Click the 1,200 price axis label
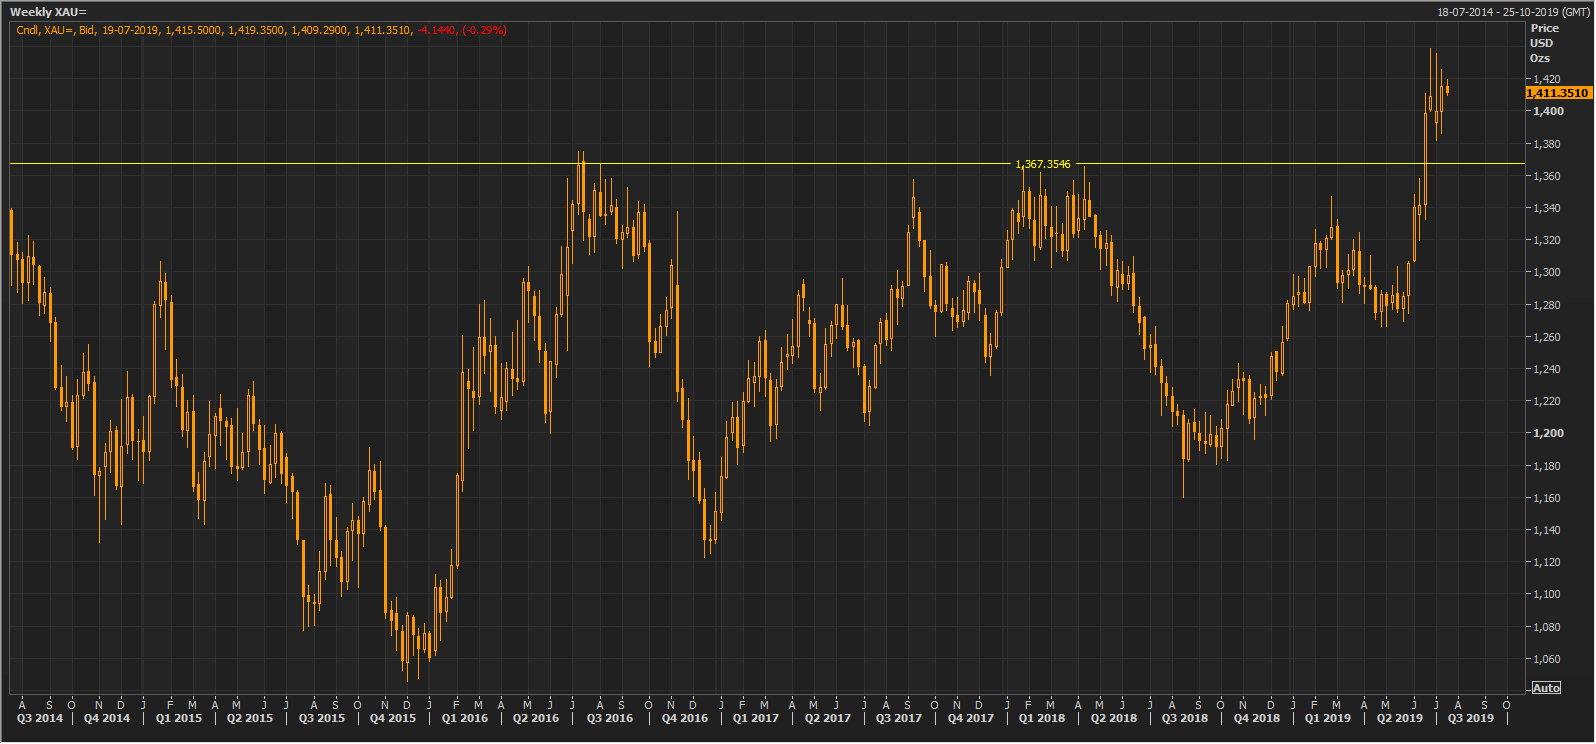Viewport: 1596px width, 744px height. coord(1549,434)
